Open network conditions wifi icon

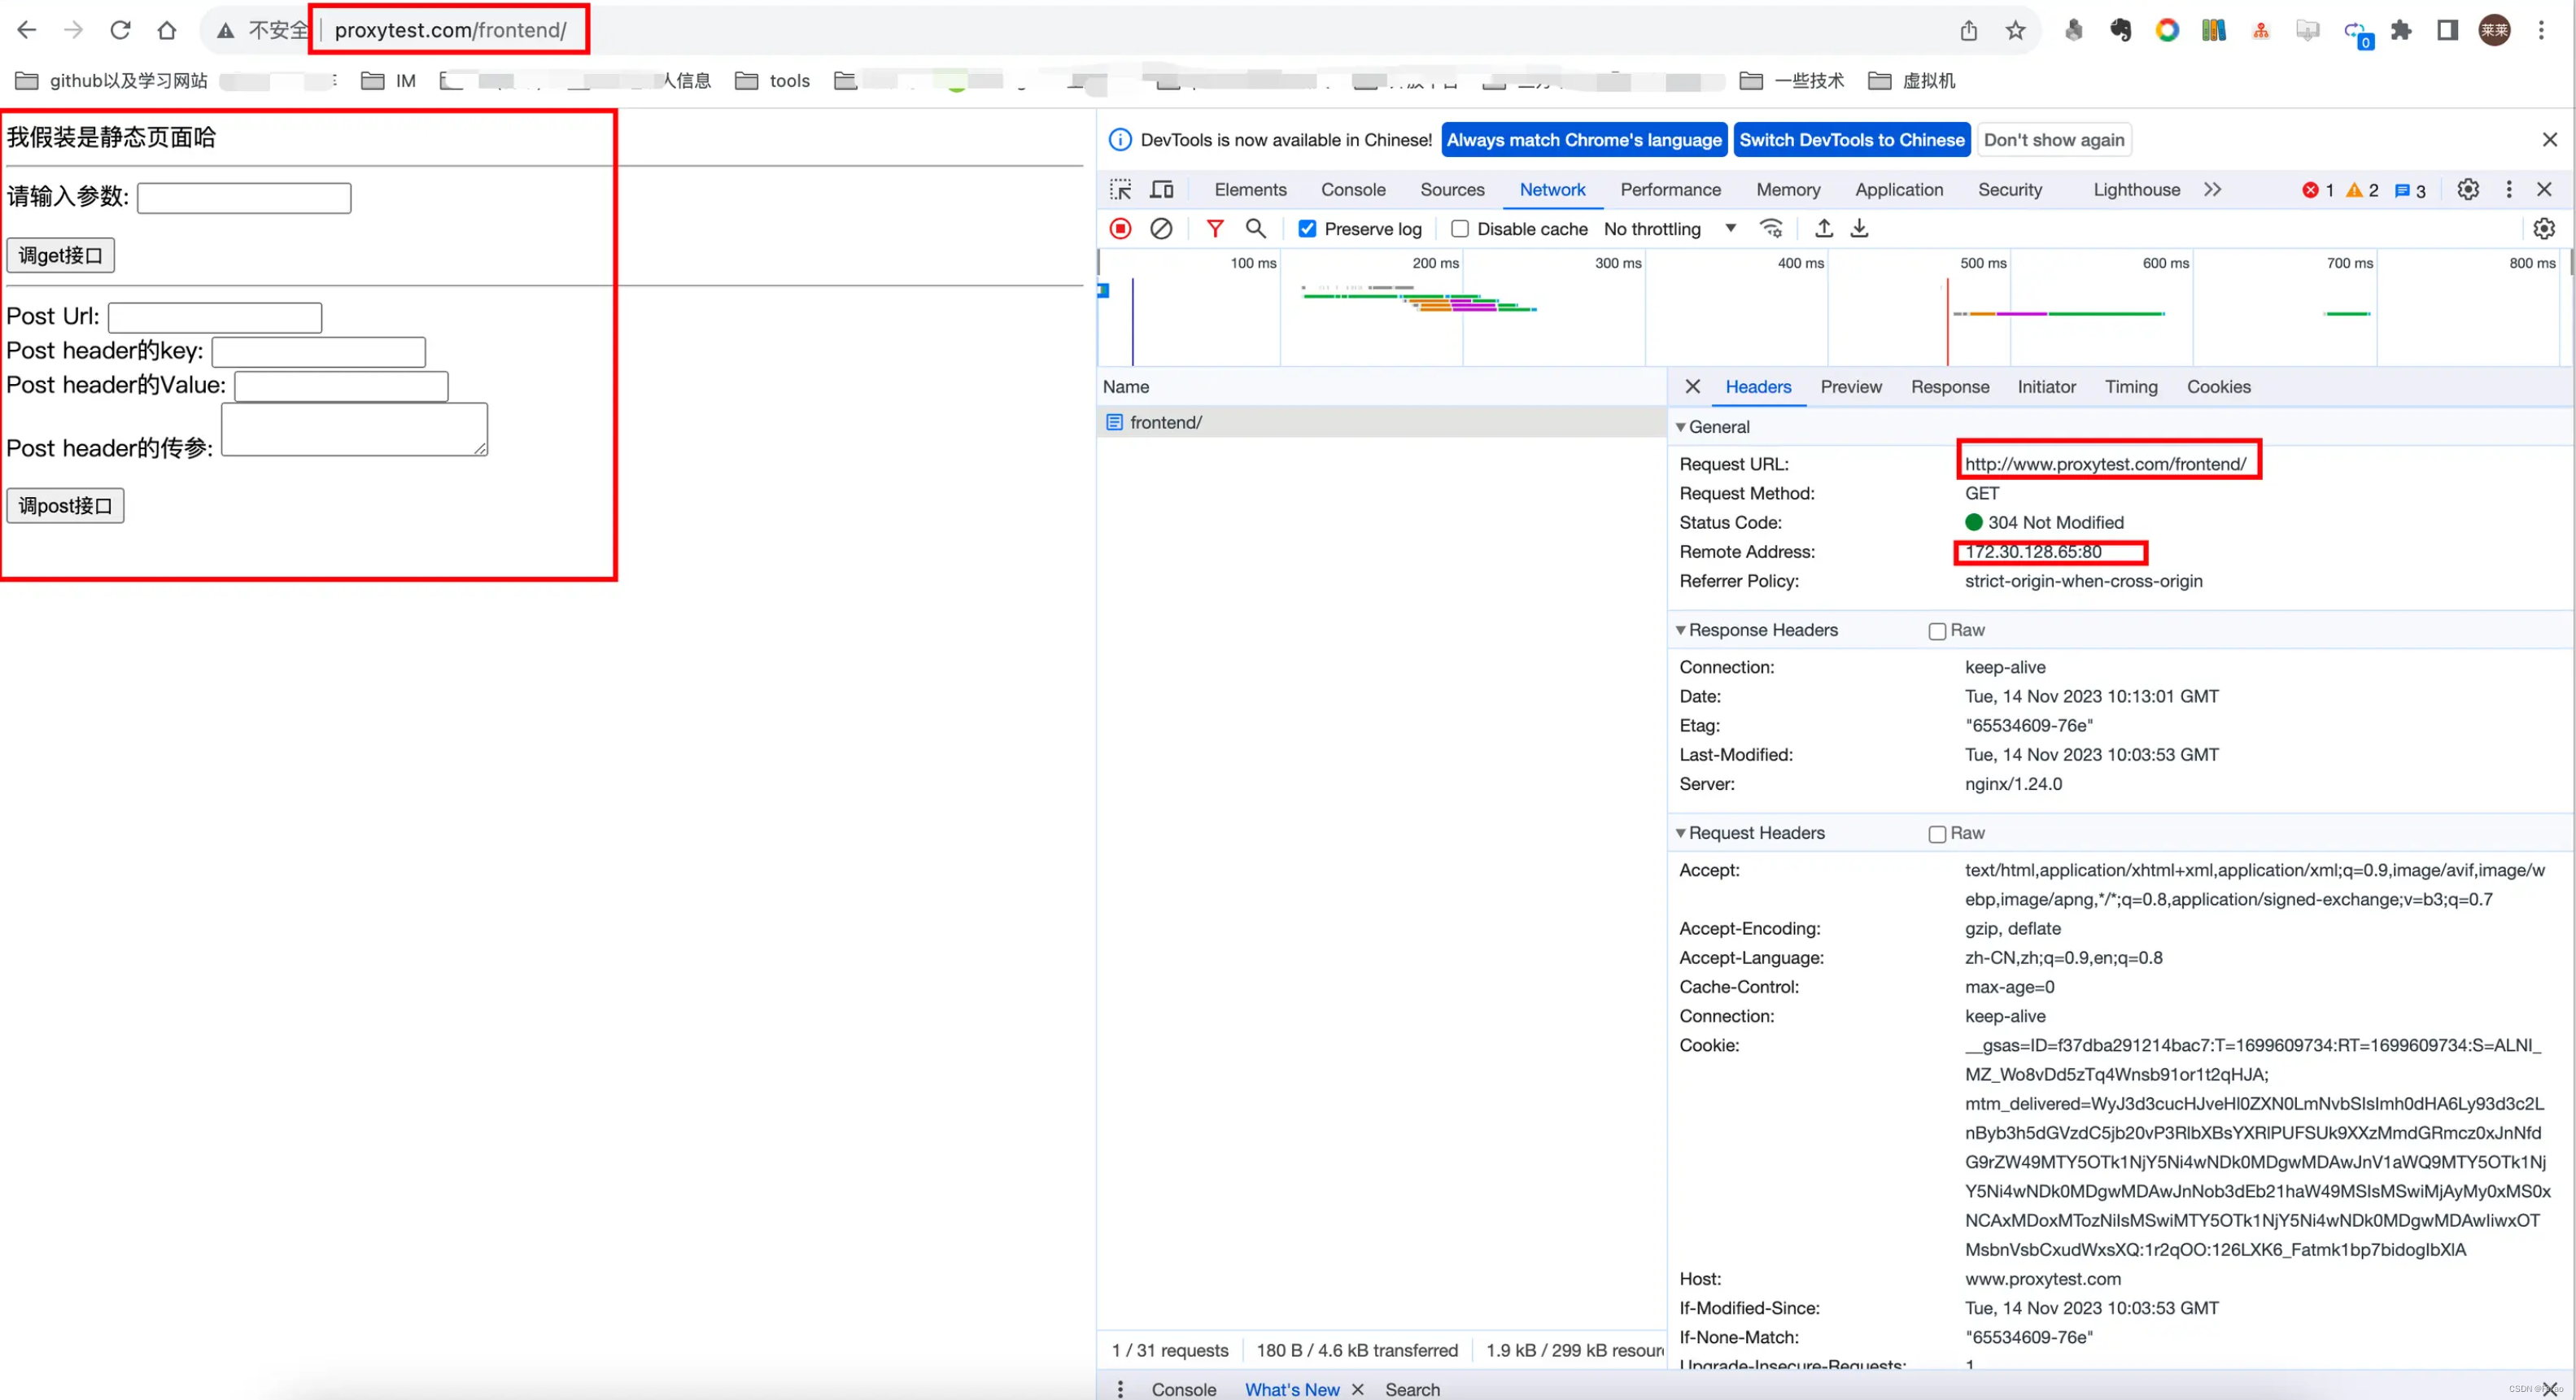coord(1771,229)
